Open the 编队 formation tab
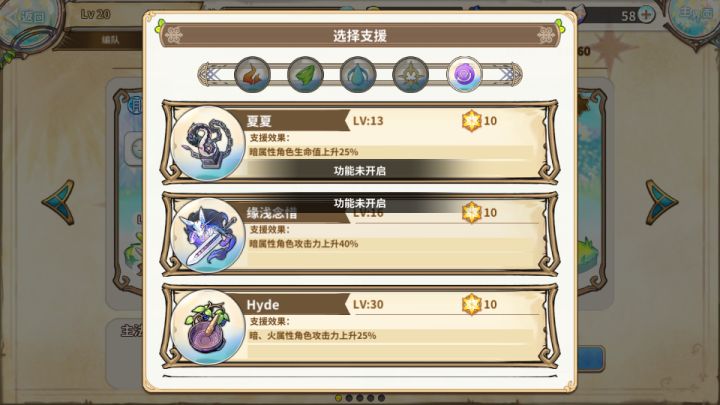The width and height of the screenshot is (720, 405). tap(110, 39)
